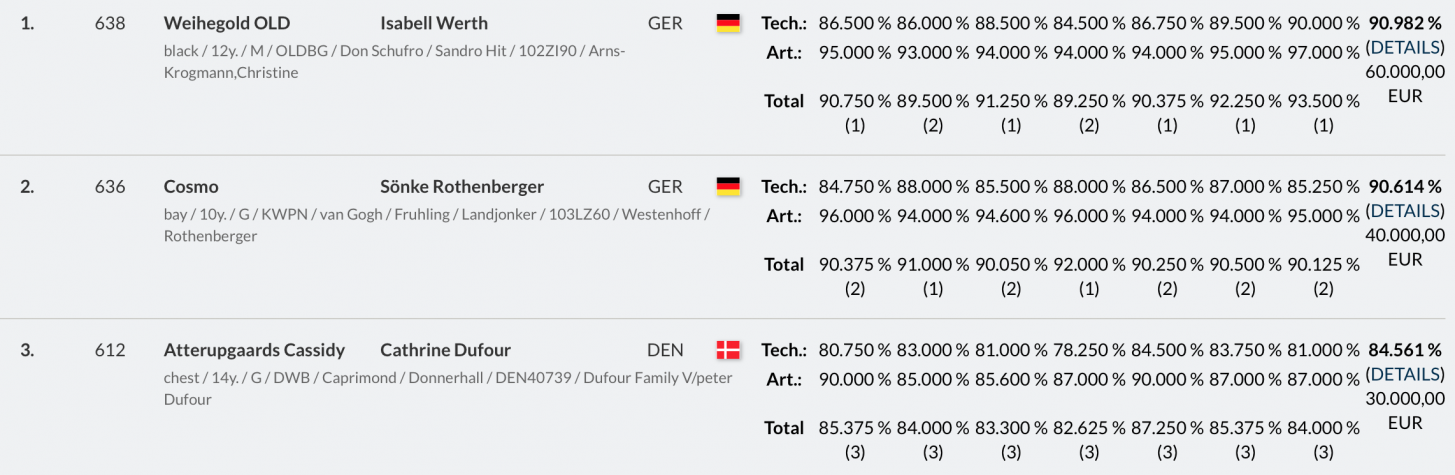Select rider name Cathrine Dufour
Image resolution: width=1455 pixels, height=475 pixels.
click(x=445, y=350)
